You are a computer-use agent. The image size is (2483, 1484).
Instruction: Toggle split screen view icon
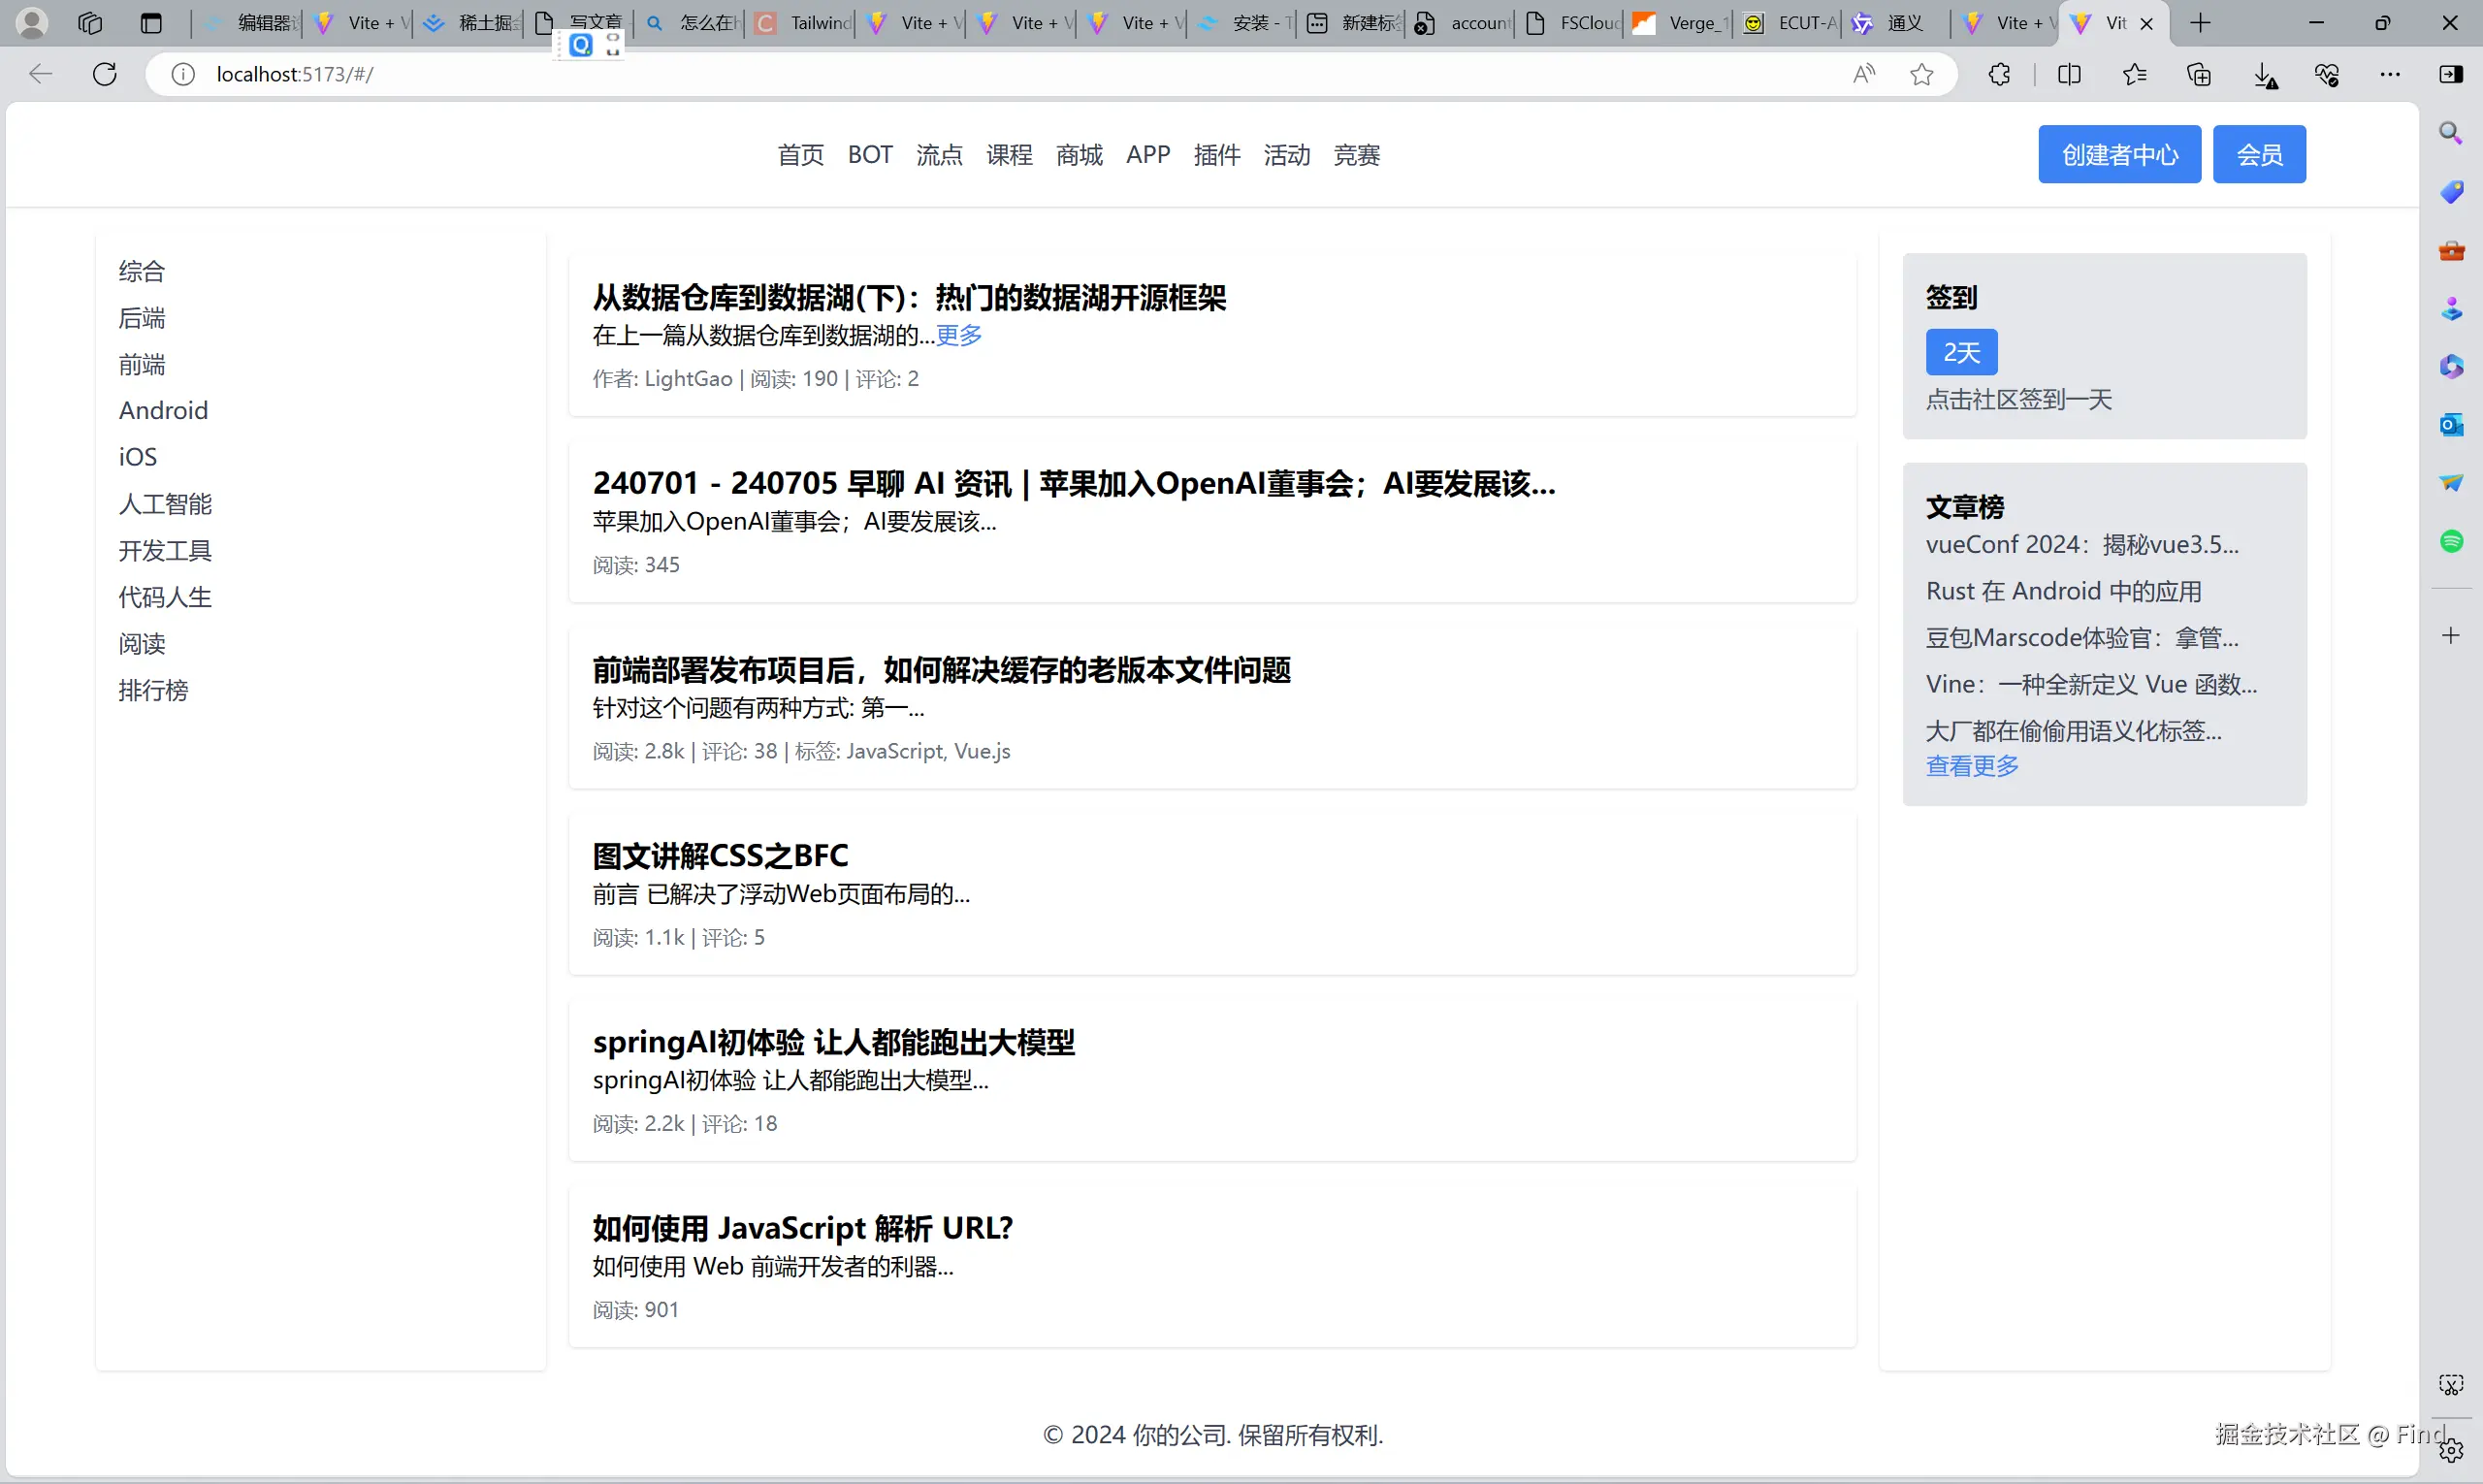(2069, 74)
